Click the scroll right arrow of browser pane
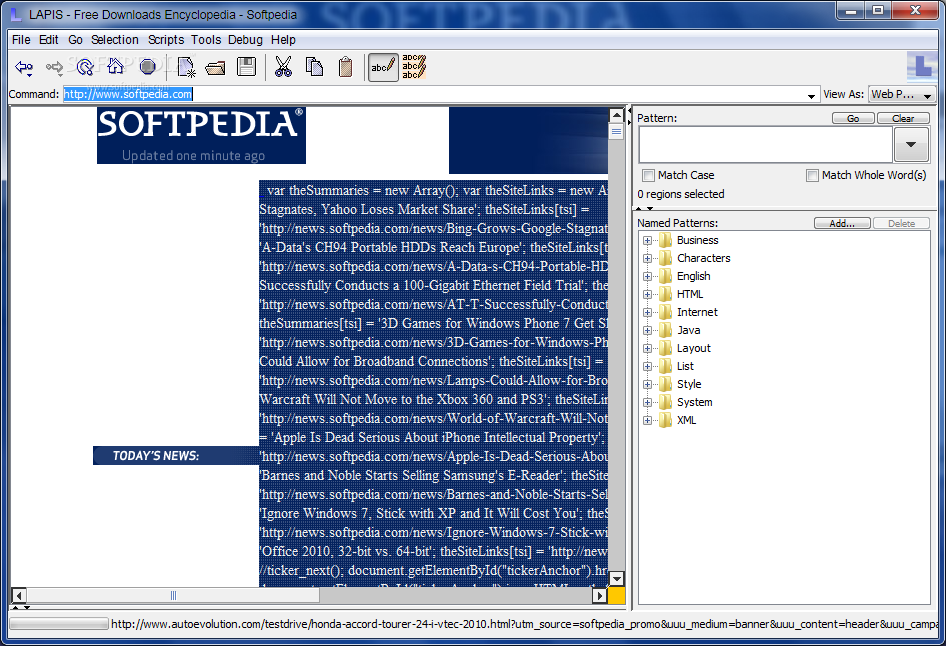 [x=599, y=595]
